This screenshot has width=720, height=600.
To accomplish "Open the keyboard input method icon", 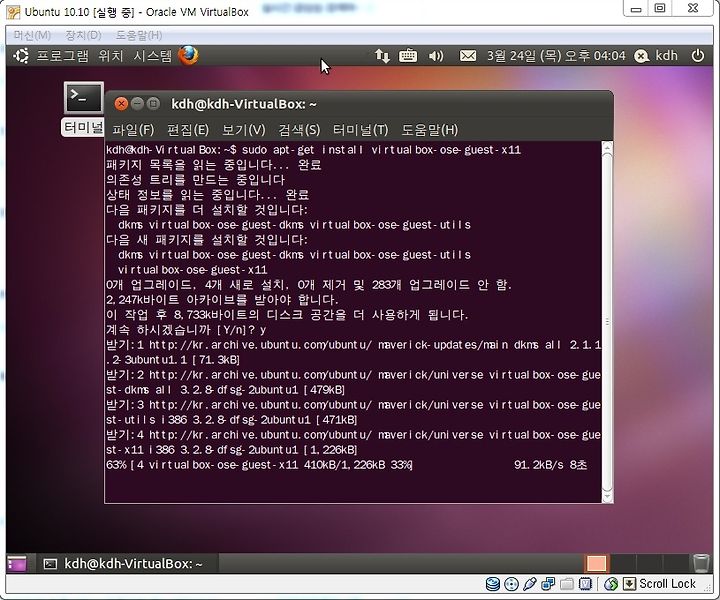I will 408,56.
